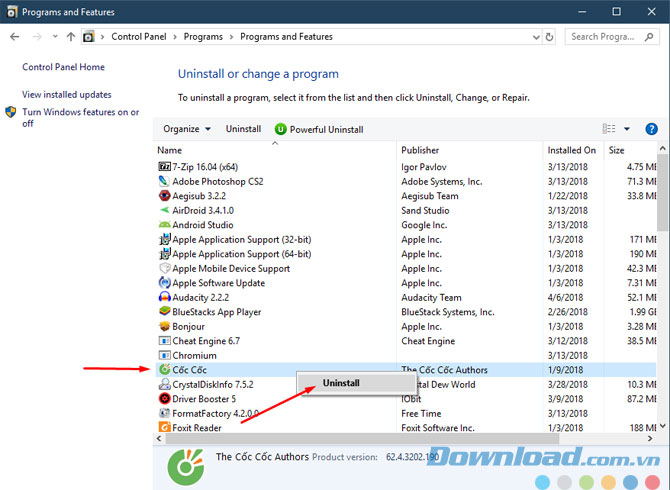
Task: Click the Adobe Photoshop CS2 program icon
Action: click(165, 182)
